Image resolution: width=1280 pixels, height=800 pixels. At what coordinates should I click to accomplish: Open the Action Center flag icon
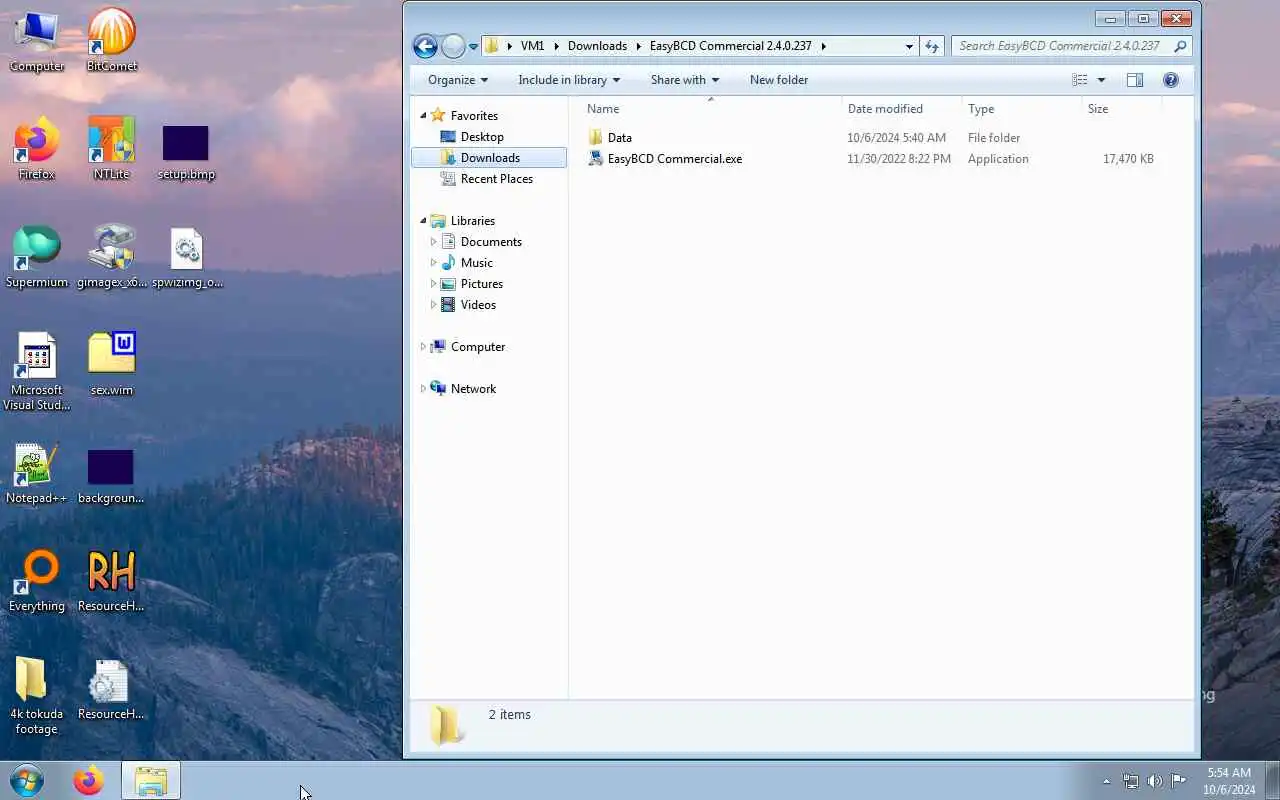click(x=1178, y=781)
